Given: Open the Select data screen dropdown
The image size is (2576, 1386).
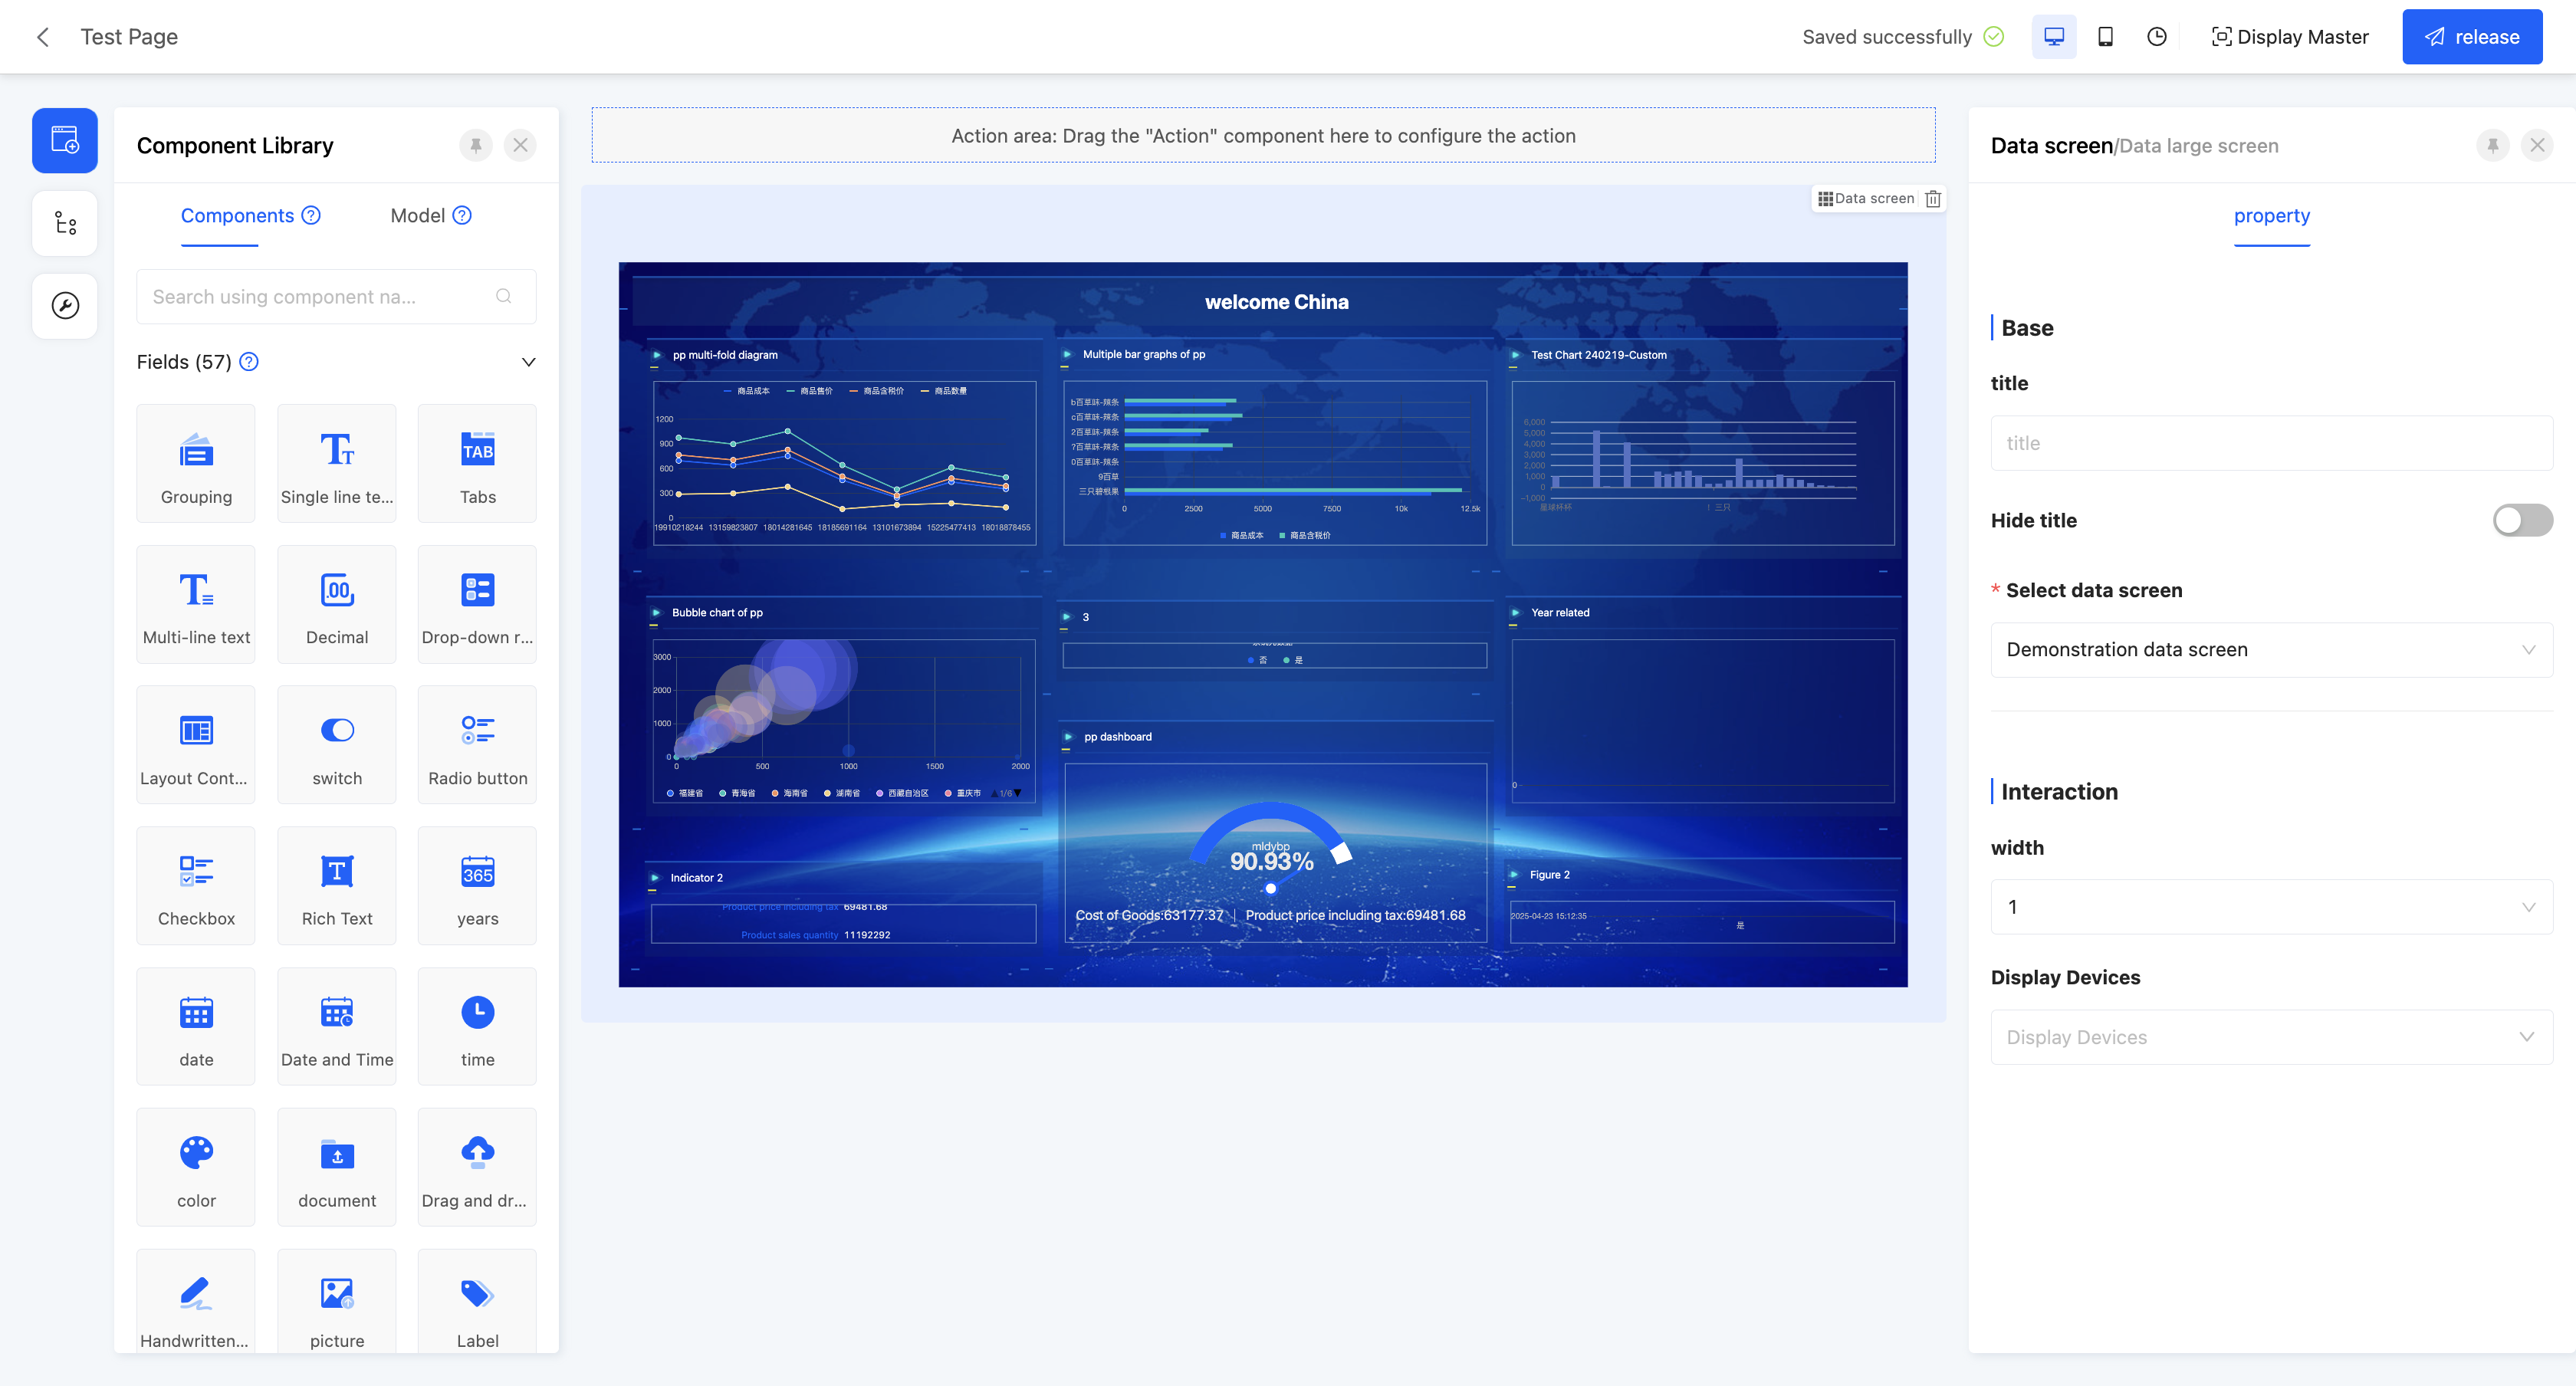Looking at the screenshot, I should tap(2270, 650).
